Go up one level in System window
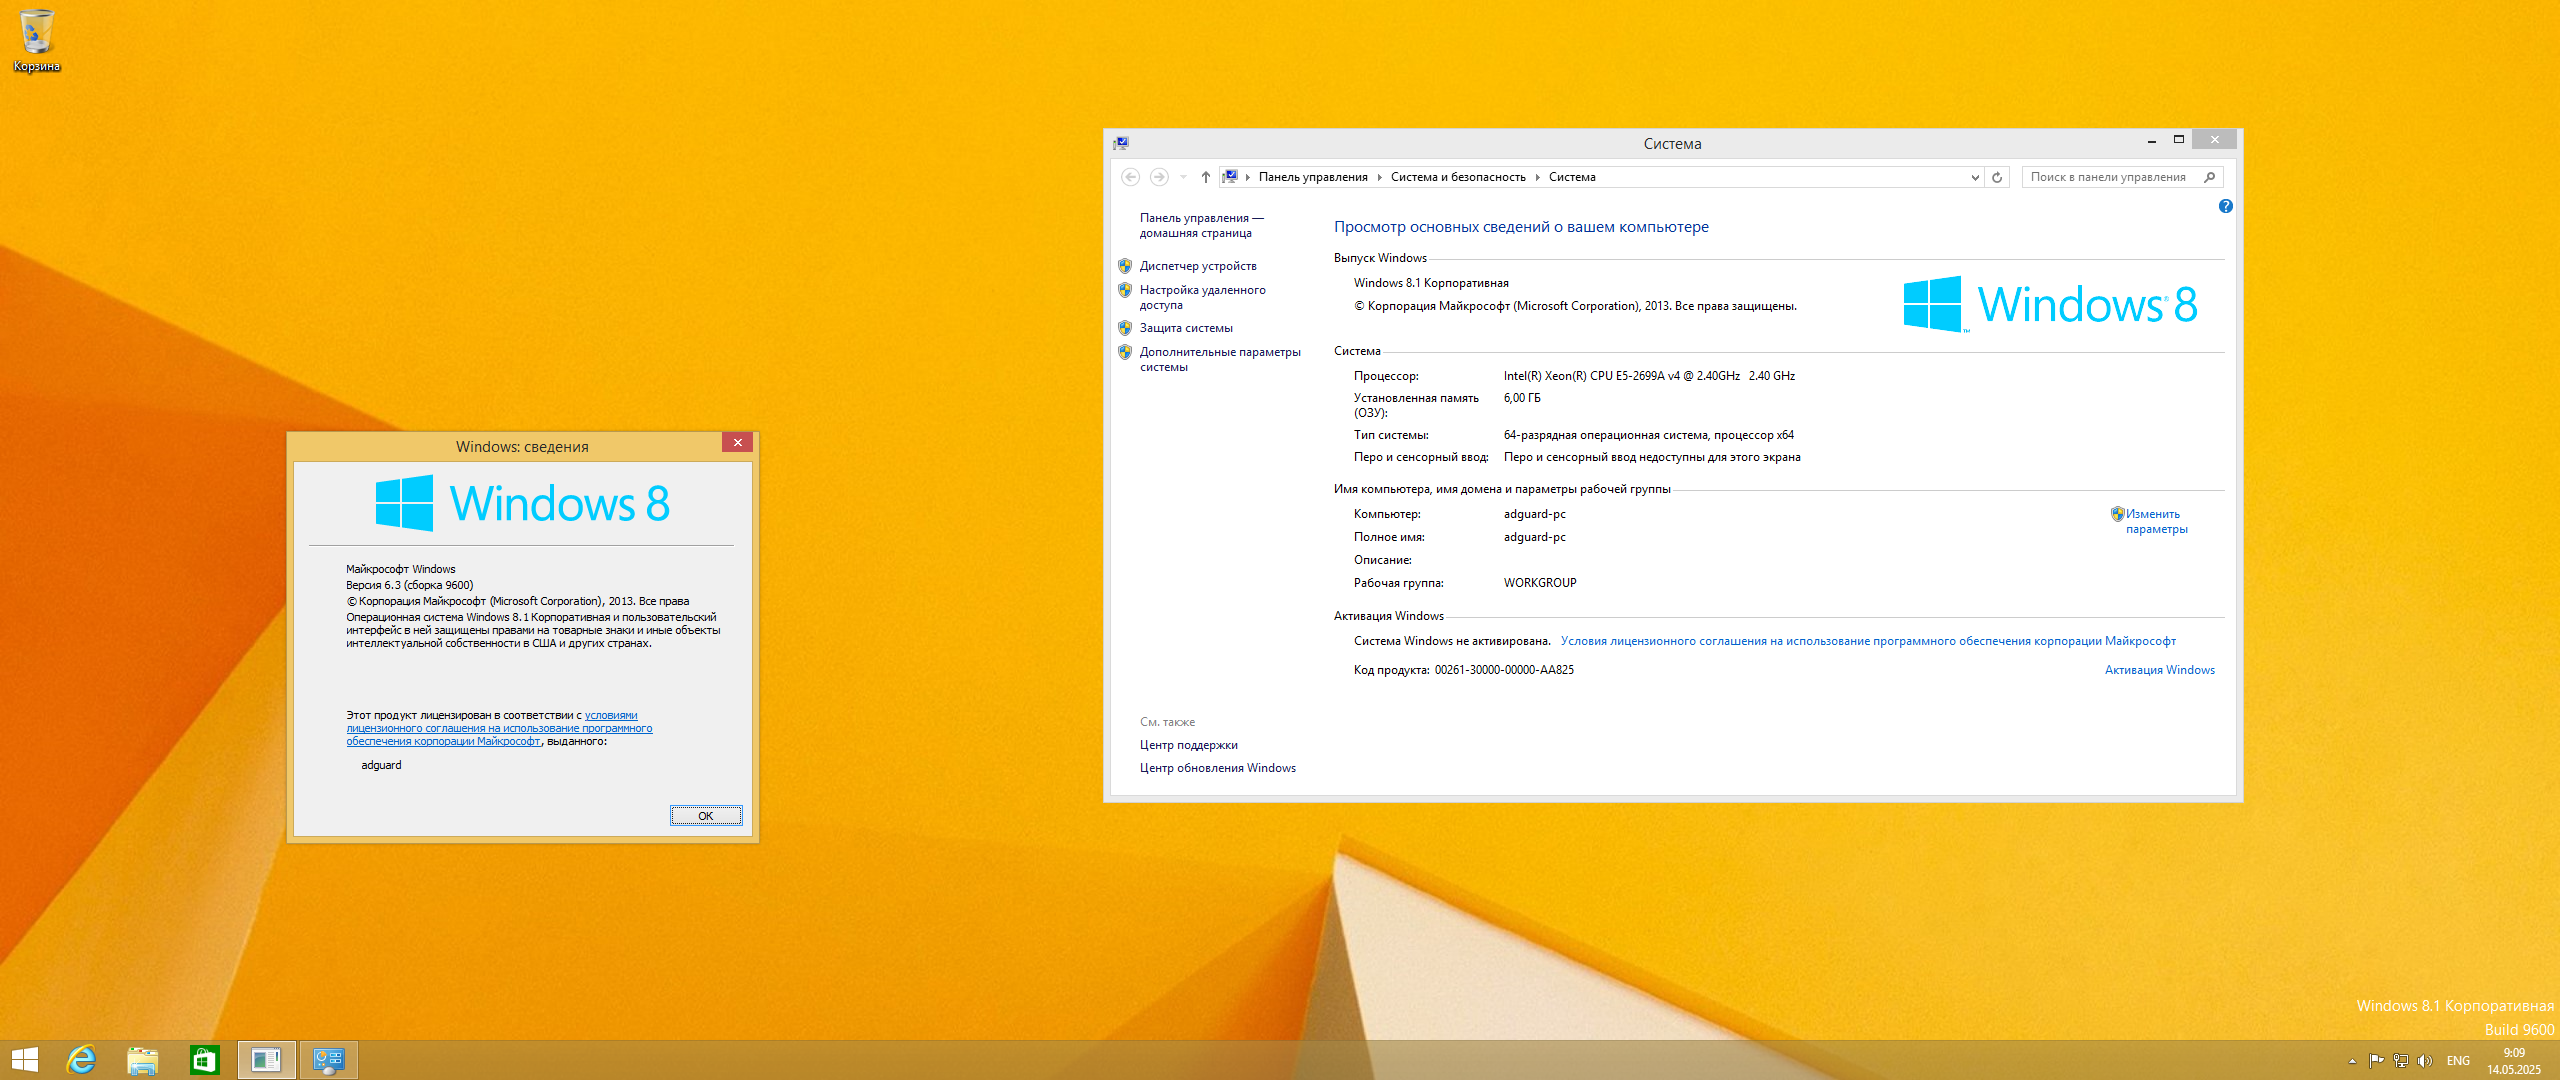This screenshot has height=1080, width=2560. (x=1206, y=177)
